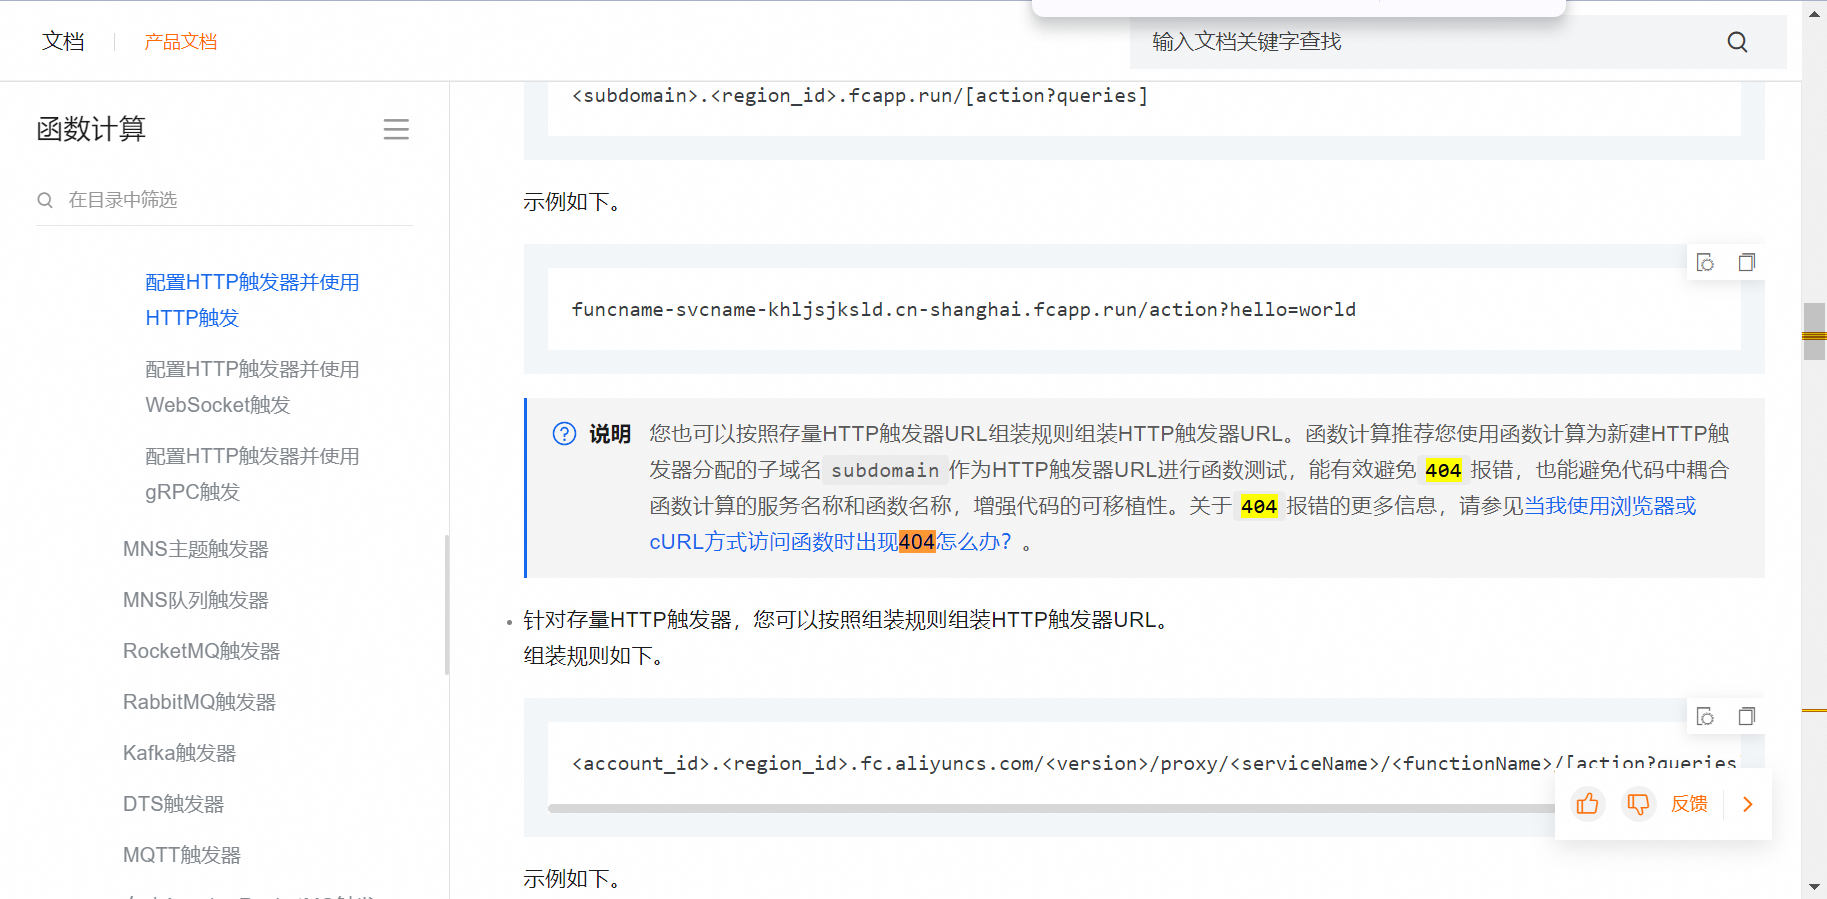Viewport: 1827px width, 899px height.
Task: Open RocketMQ触发器 in sidebar
Action: (201, 651)
